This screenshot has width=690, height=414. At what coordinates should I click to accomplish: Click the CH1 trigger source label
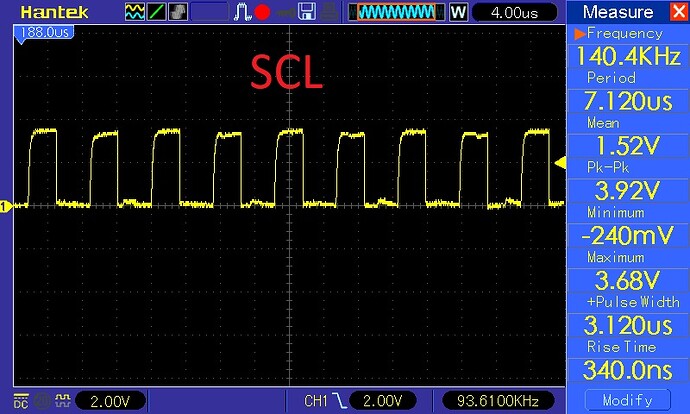[316, 401]
